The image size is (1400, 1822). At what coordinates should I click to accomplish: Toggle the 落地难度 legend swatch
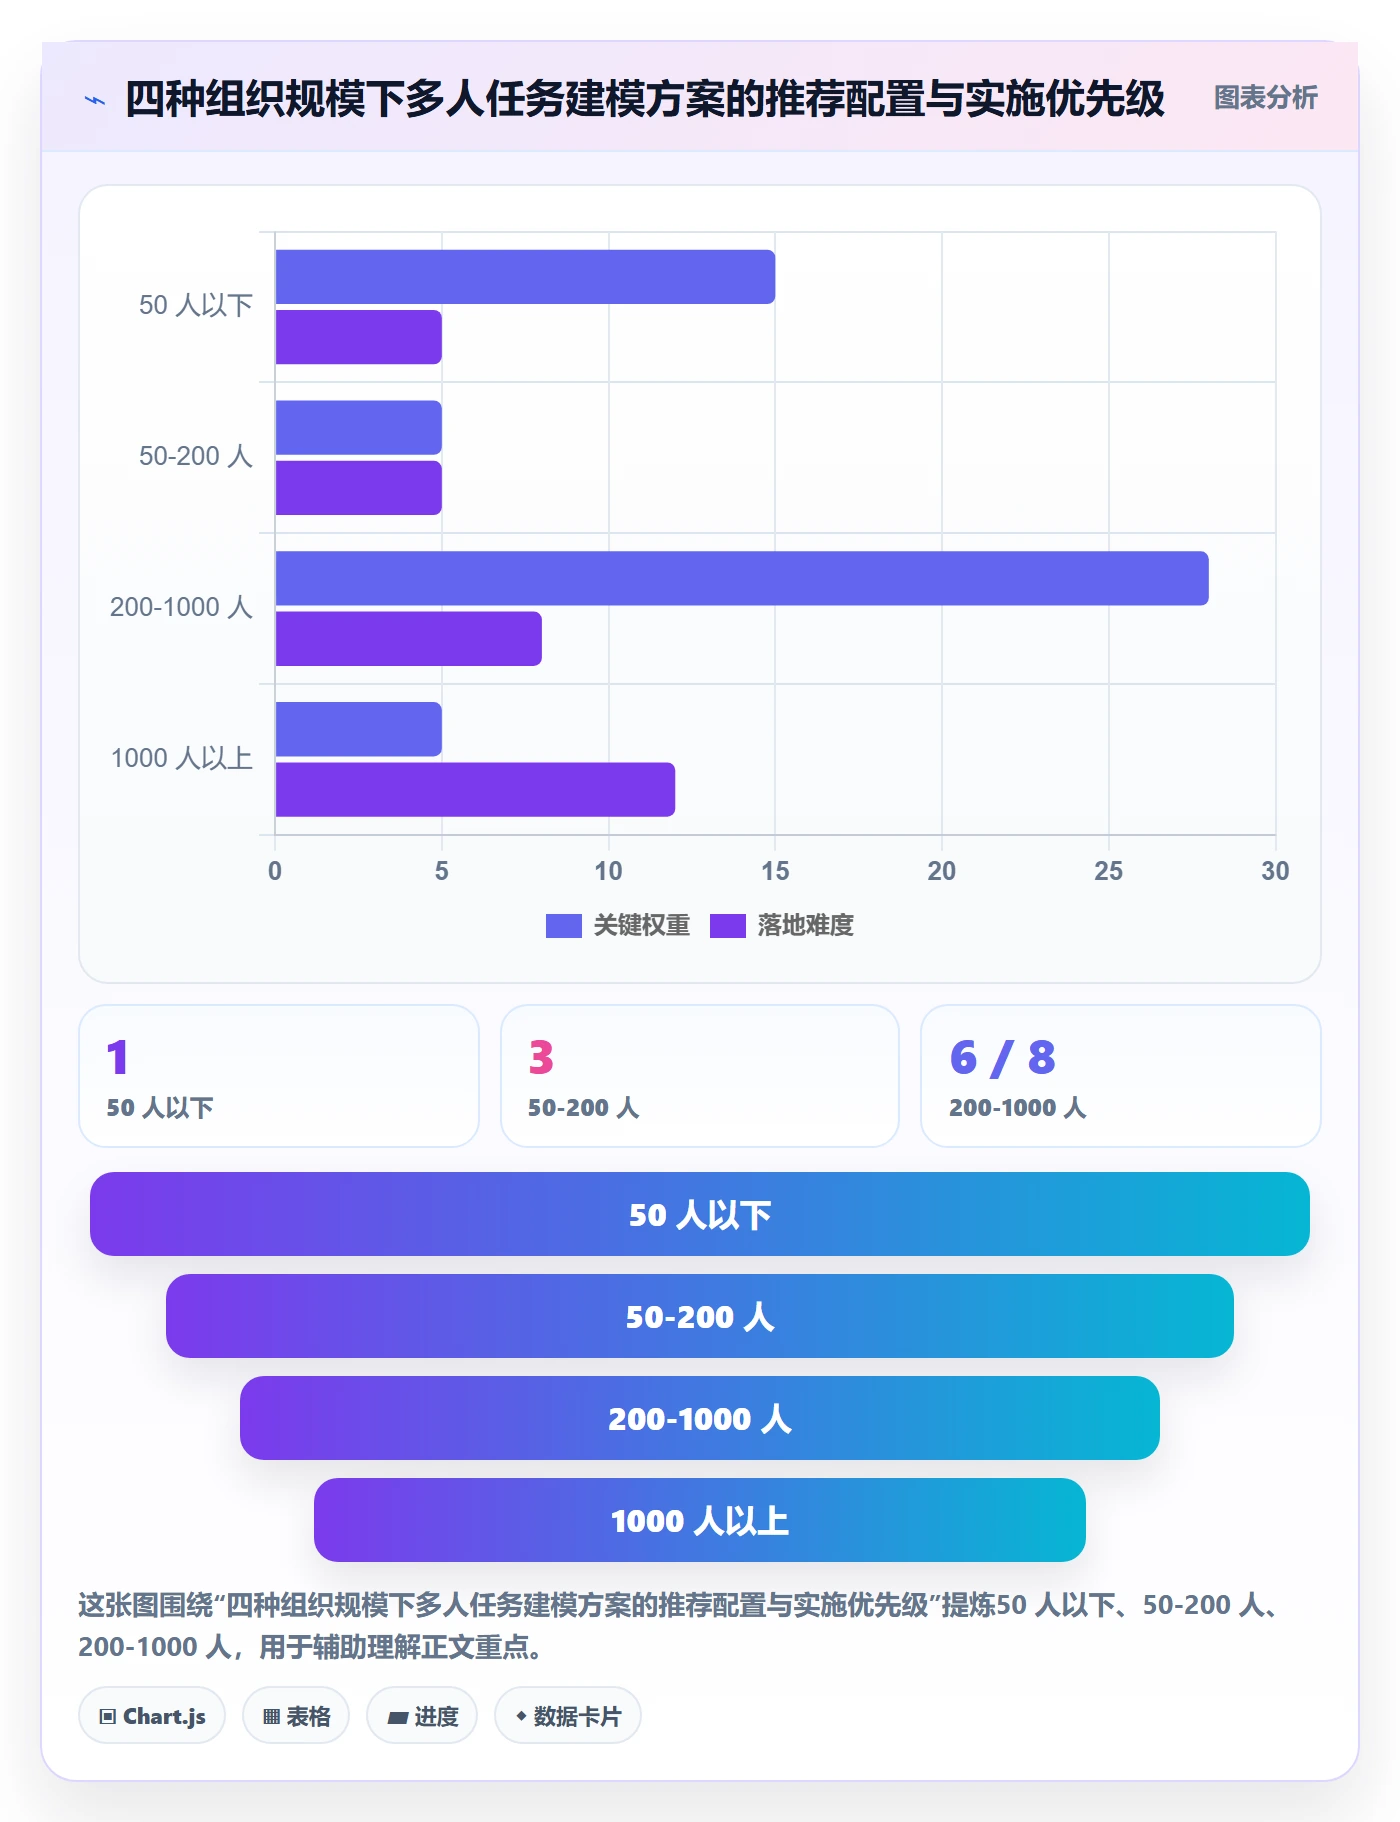pos(727,926)
